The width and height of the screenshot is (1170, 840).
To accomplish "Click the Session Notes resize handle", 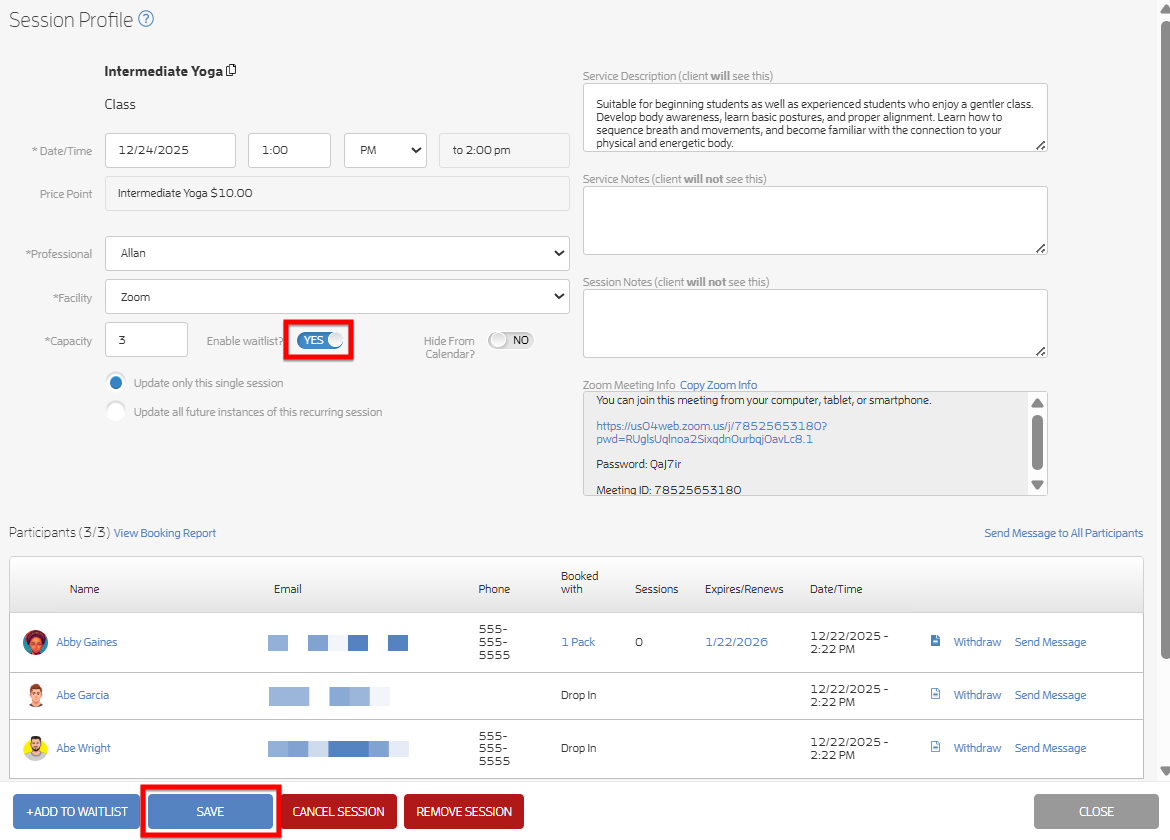I will pos(1041,351).
